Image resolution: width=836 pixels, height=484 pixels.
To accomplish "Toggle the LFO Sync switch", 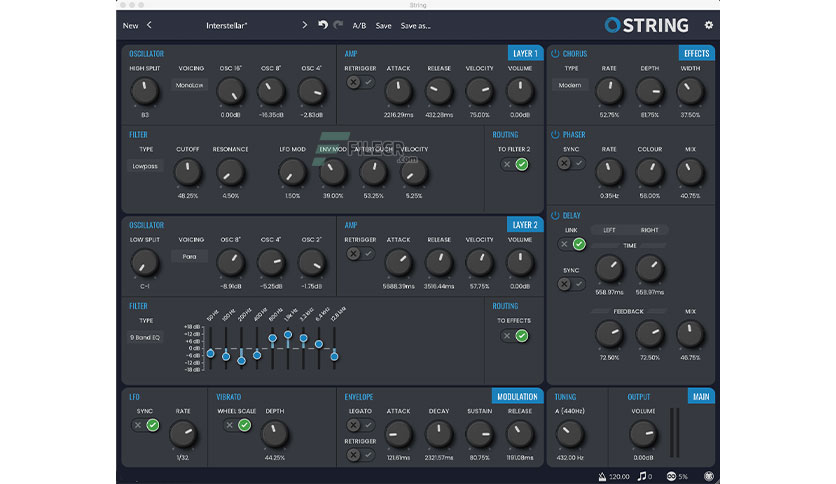I will point(146,425).
